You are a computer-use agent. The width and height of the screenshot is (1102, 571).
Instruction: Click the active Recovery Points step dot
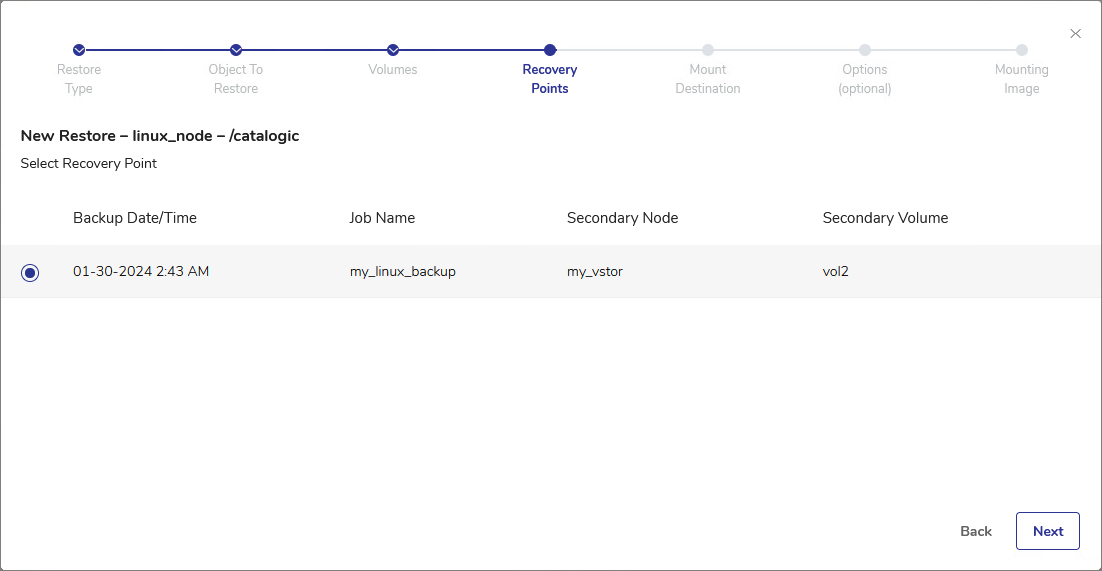(x=550, y=50)
